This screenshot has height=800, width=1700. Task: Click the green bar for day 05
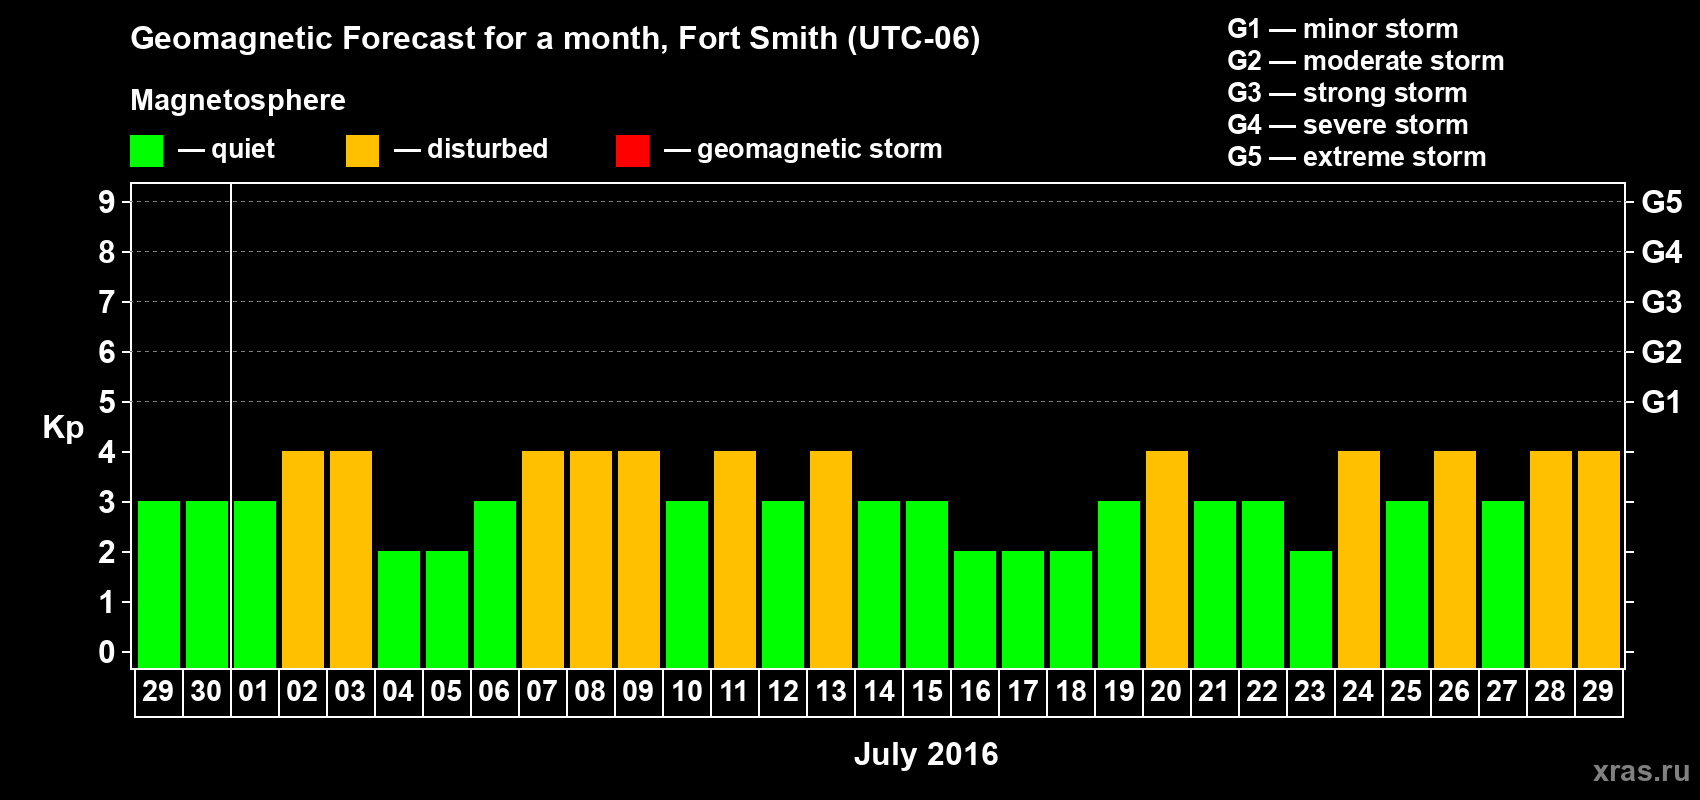click(447, 610)
